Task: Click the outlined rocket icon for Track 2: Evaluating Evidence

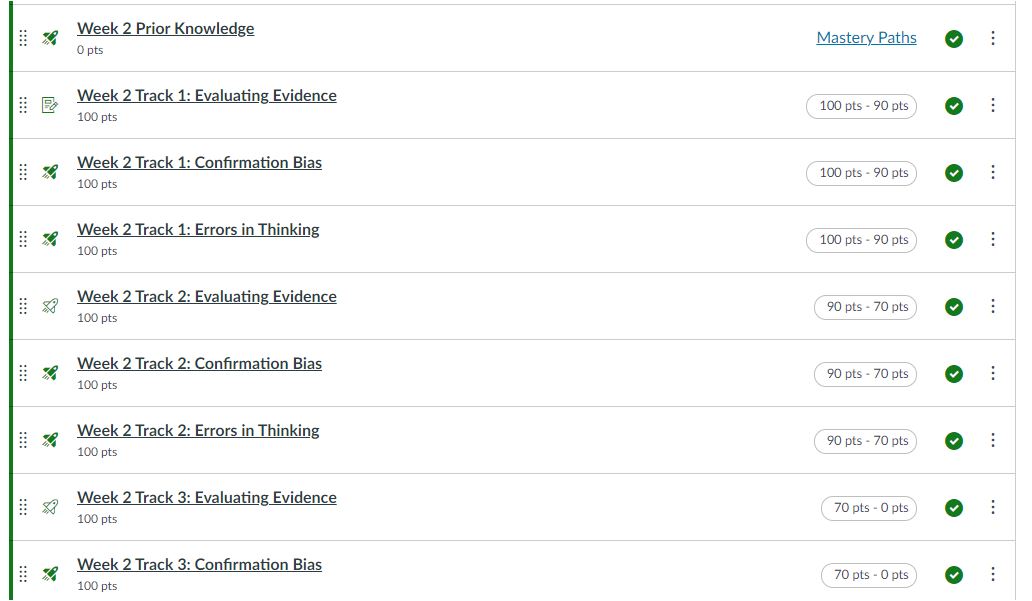Action: (x=49, y=305)
